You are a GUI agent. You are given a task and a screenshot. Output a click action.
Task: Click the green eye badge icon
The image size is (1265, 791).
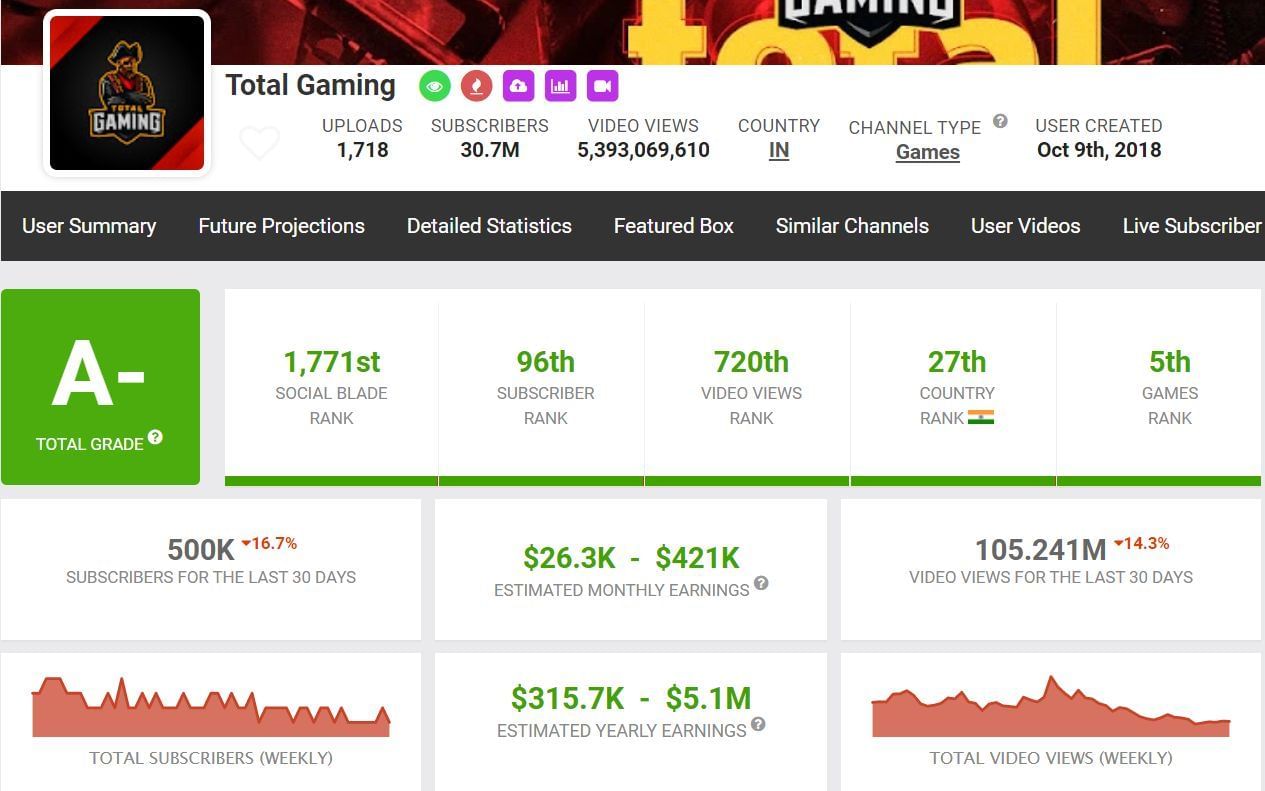pyautogui.click(x=434, y=86)
